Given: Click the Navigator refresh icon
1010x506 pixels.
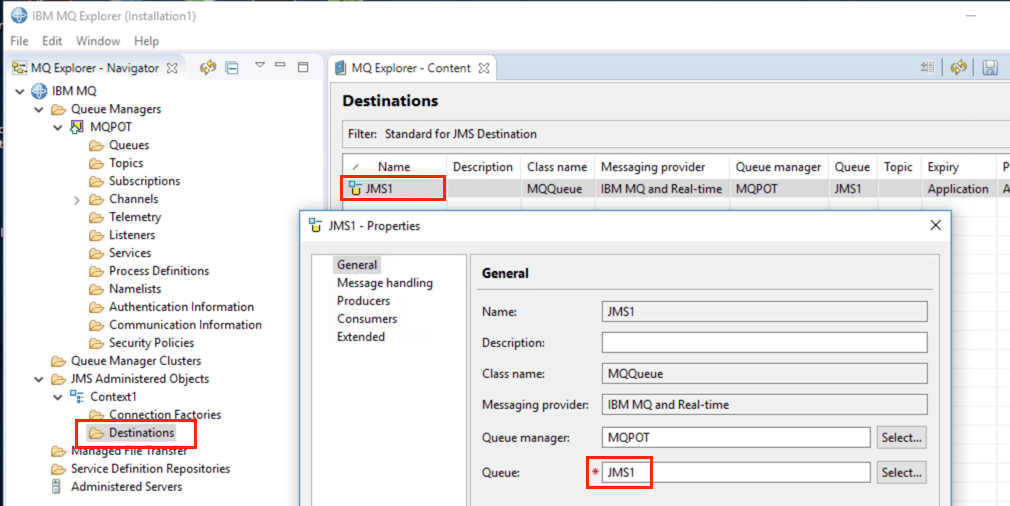Looking at the screenshot, I should coord(207,68).
